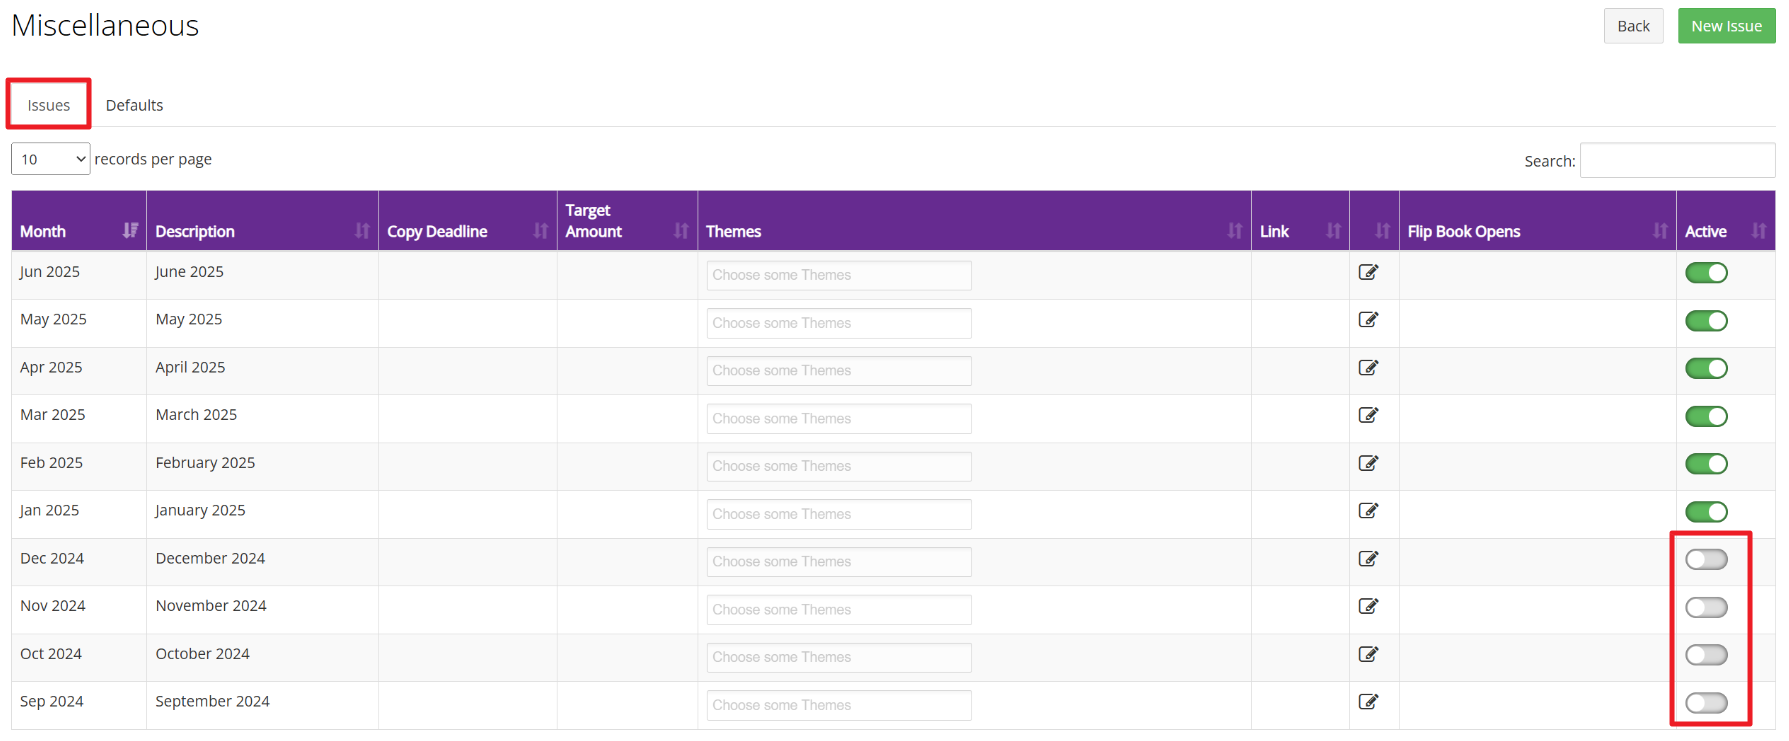Select the April 2025 description cell
1789x741 pixels.
[x=262, y=370]
